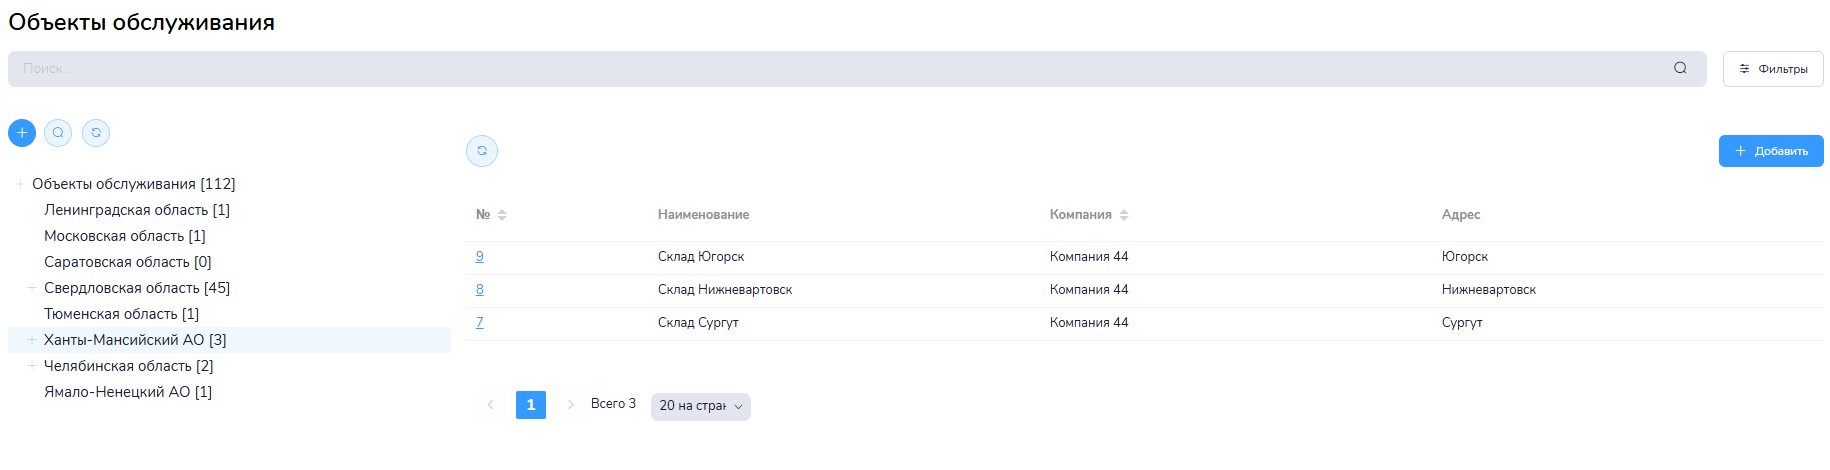
Task: Click the blue plus icon above the tree
Action: pos(22,133)
